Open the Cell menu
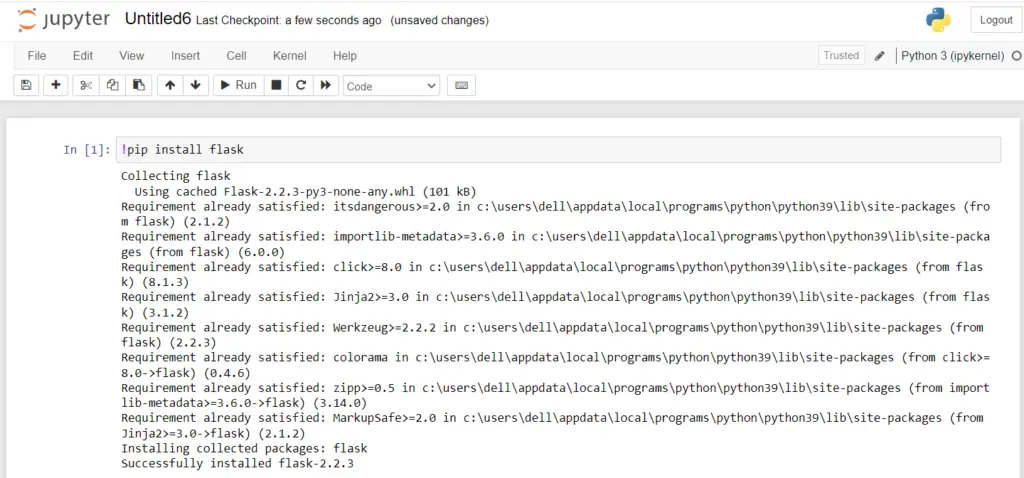This screenshot has width=1024, height=478. pyautogui.click(x=236, y=56)
